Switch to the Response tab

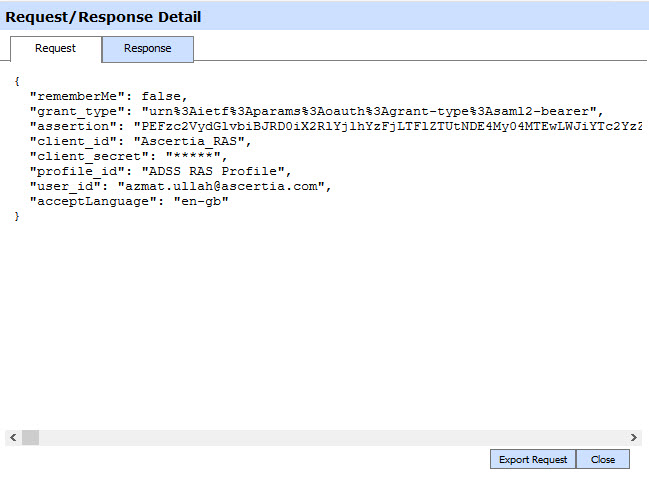point(148,48)
